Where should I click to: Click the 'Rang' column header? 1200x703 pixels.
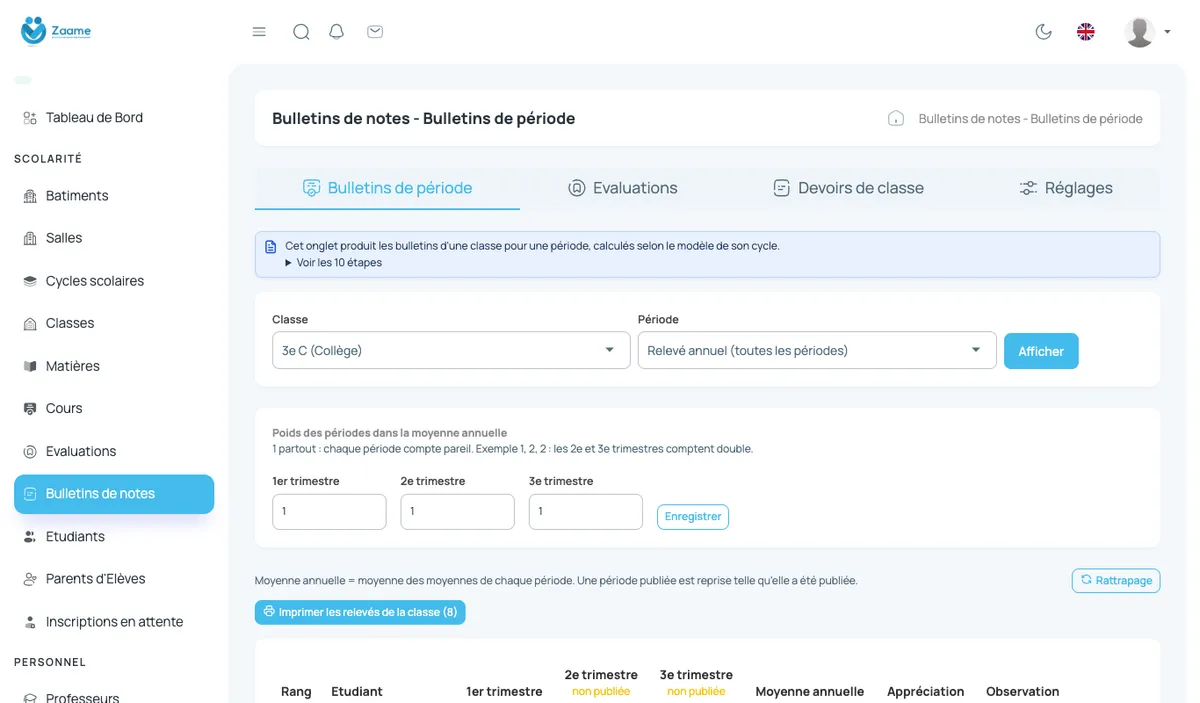[296, 692]
